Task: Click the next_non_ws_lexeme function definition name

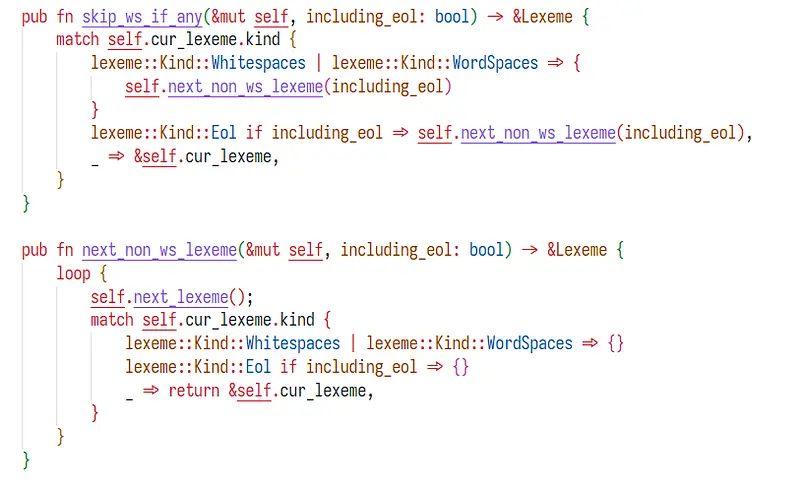Action: point(159,249)
